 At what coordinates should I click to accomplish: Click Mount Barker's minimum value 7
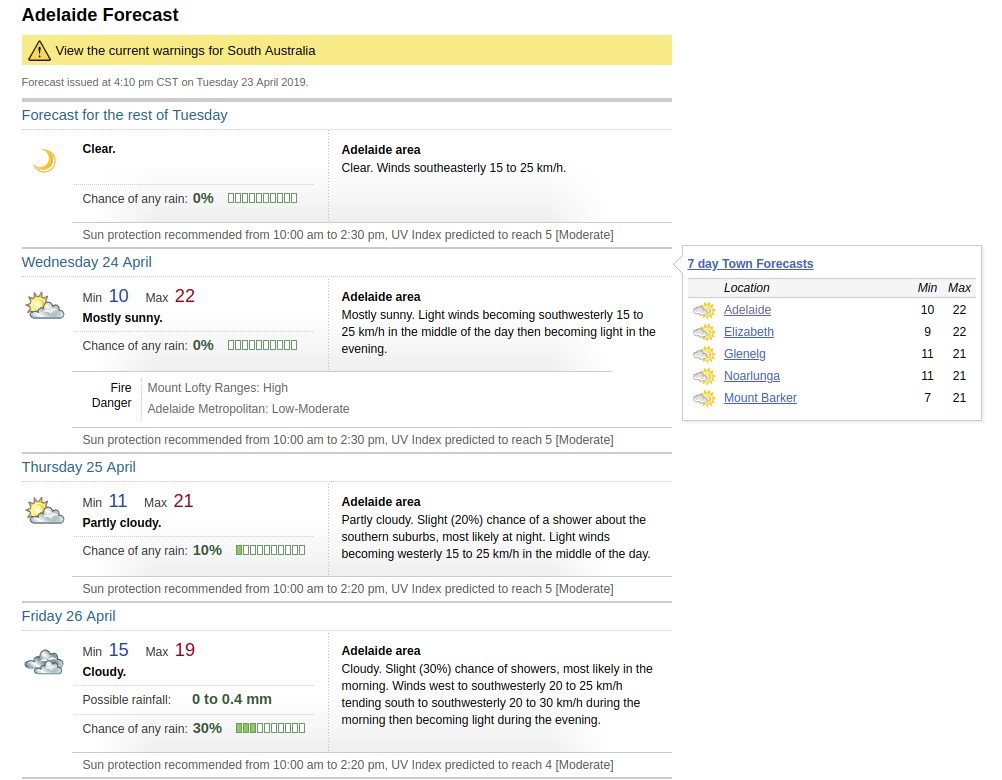coord(927,398)
